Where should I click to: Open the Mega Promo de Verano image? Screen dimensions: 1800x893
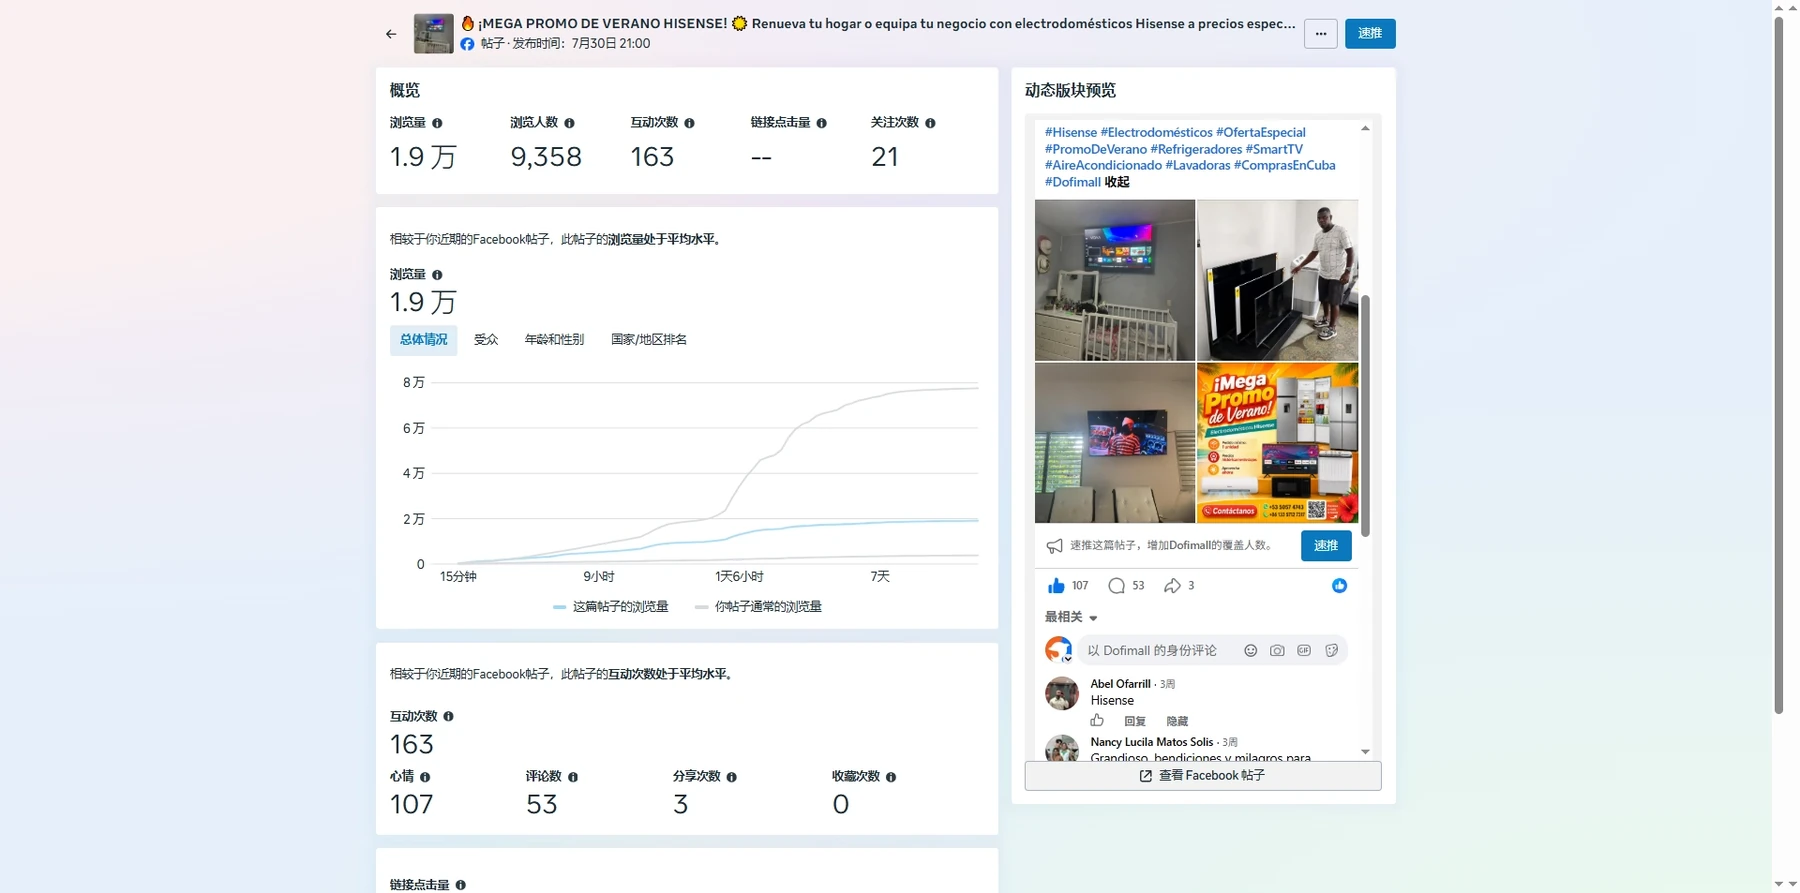1277,443
